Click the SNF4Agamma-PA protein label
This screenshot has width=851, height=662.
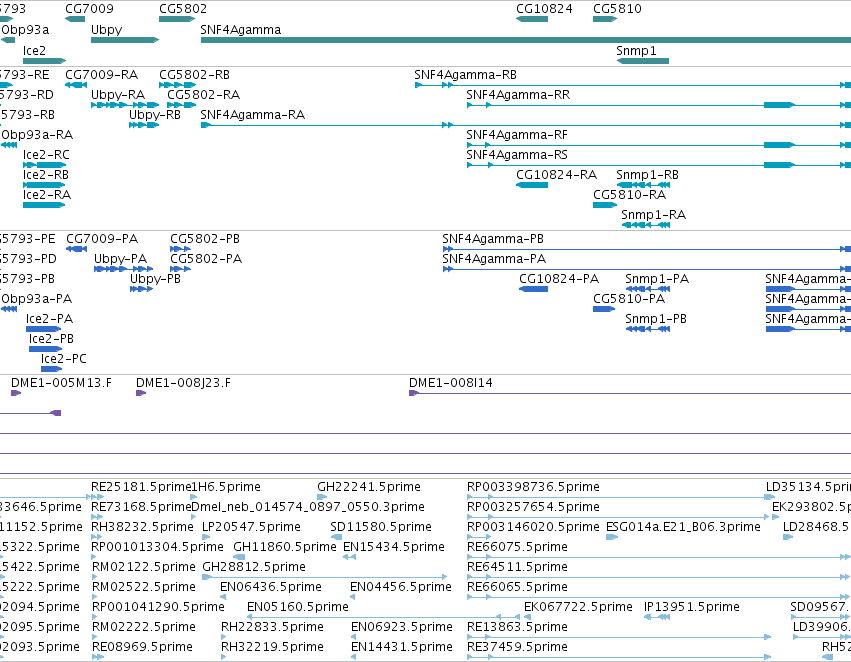point(494,259)
